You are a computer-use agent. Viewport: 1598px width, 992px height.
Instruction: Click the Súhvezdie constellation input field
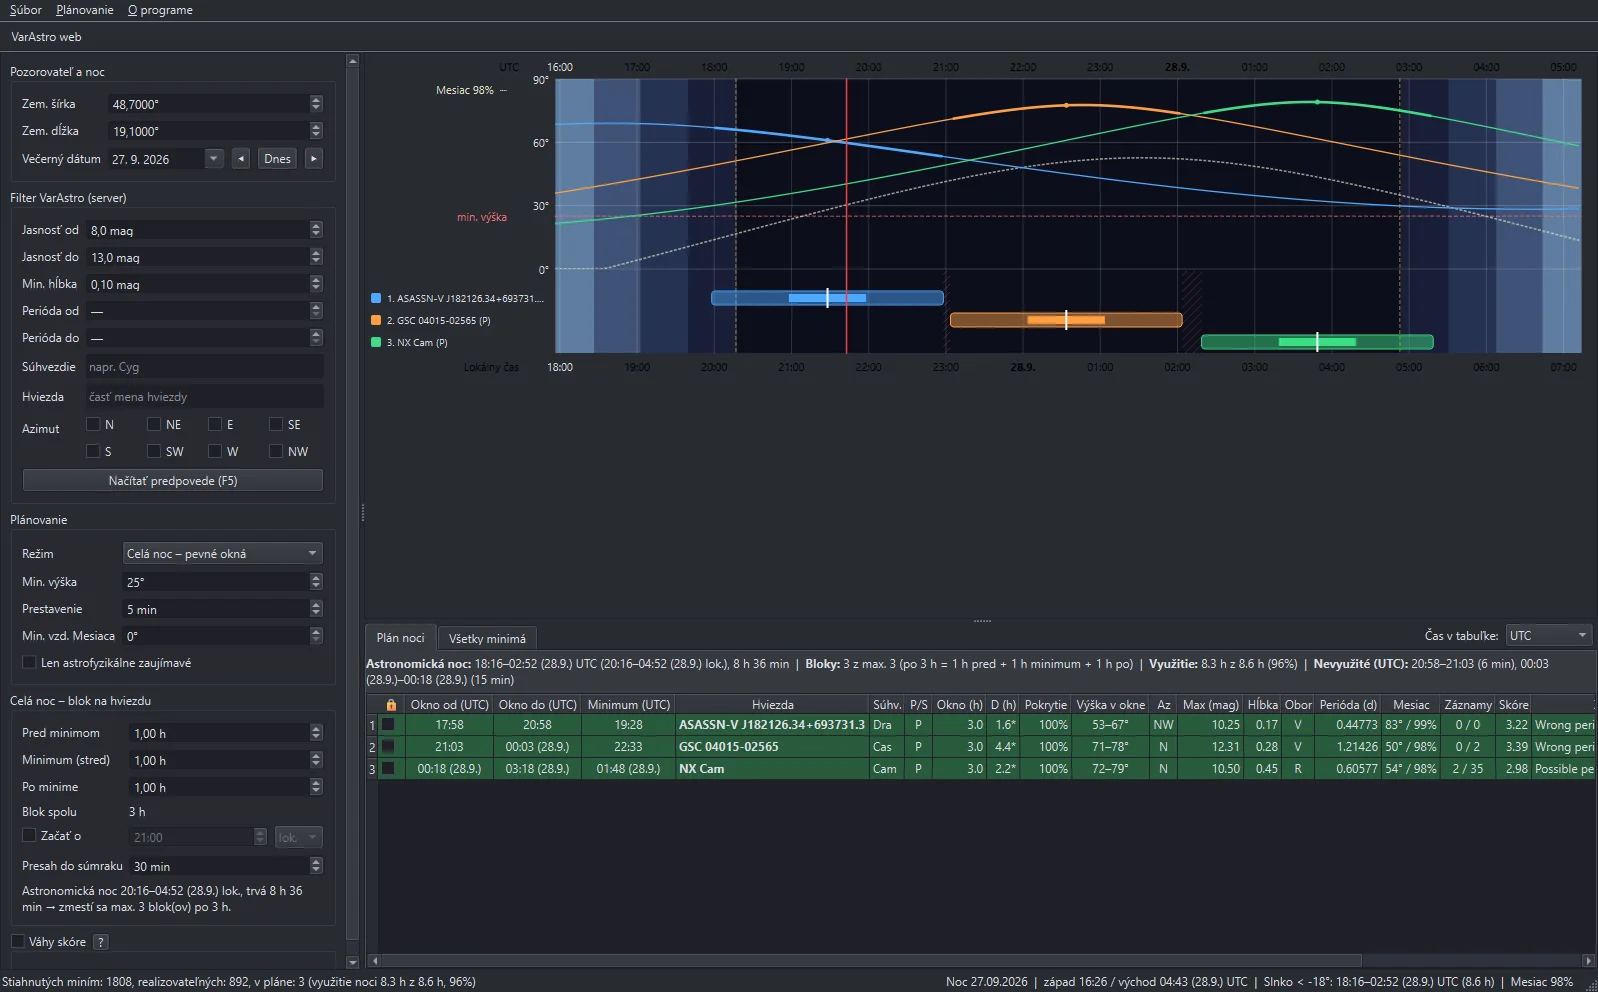point(204,367)
